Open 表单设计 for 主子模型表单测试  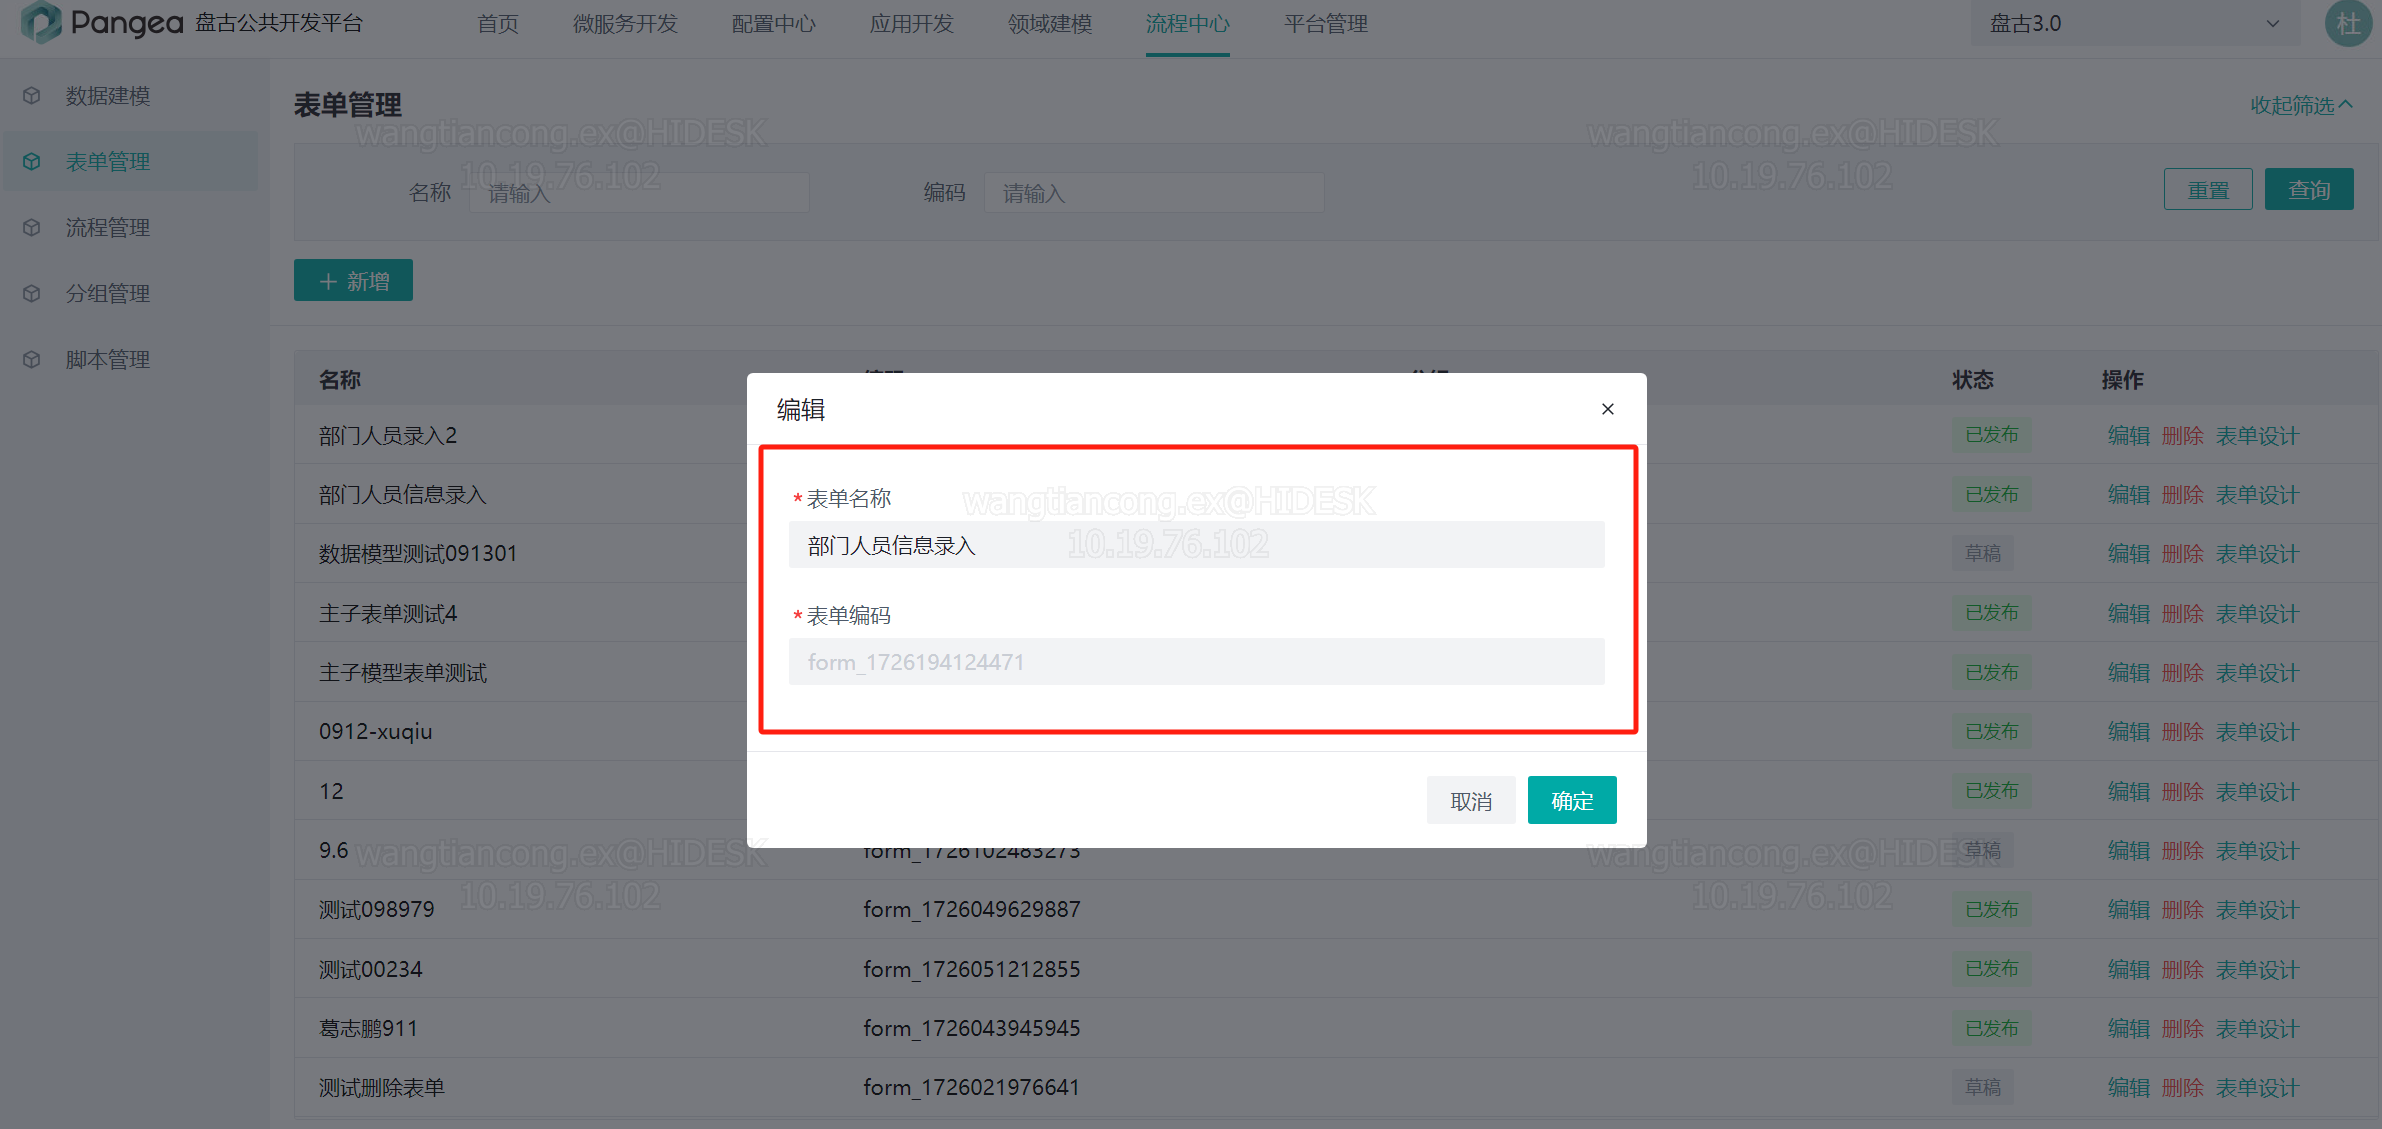tap(2258, 673)
